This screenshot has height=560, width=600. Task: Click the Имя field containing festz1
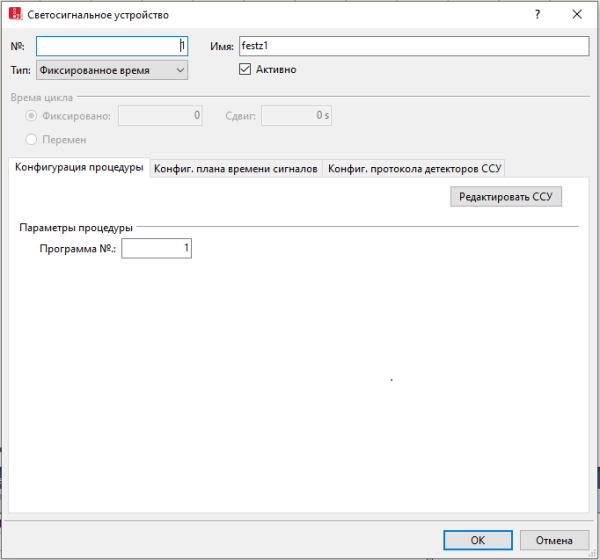point(413,46)
